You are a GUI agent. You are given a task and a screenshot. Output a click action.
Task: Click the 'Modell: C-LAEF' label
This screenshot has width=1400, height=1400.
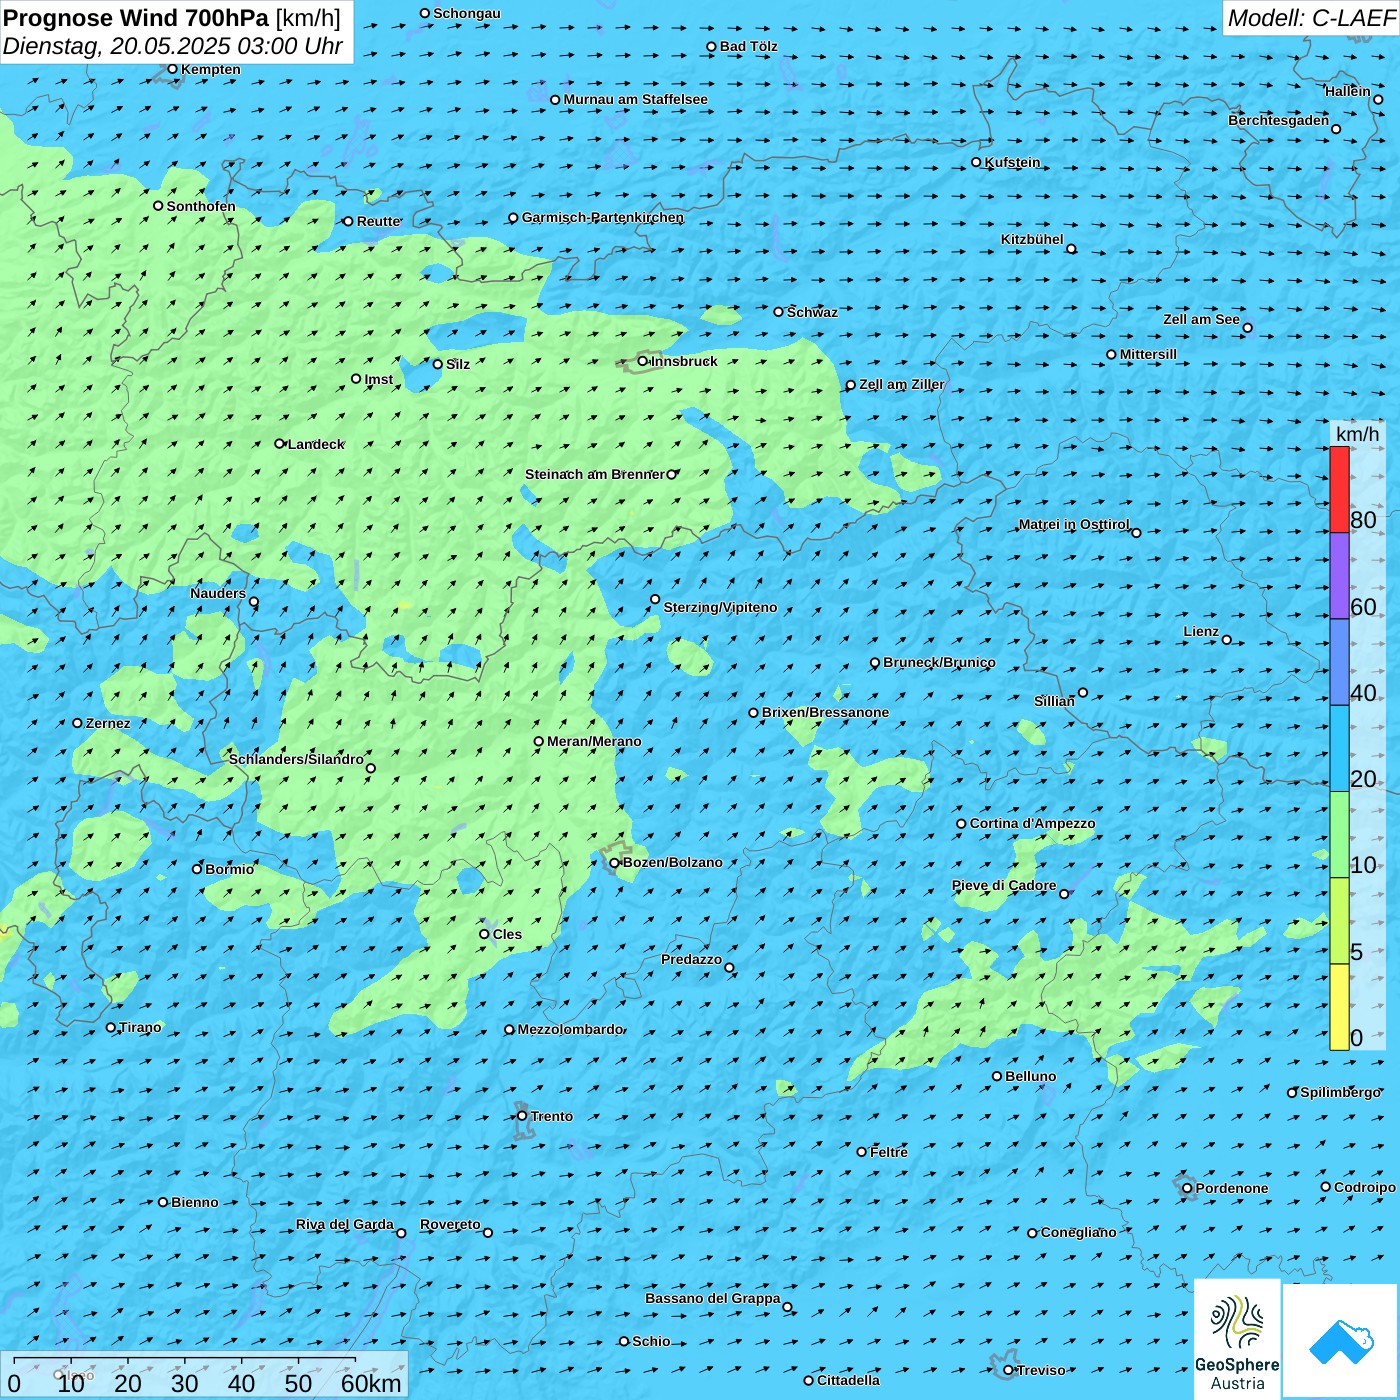click(1310, 18)
